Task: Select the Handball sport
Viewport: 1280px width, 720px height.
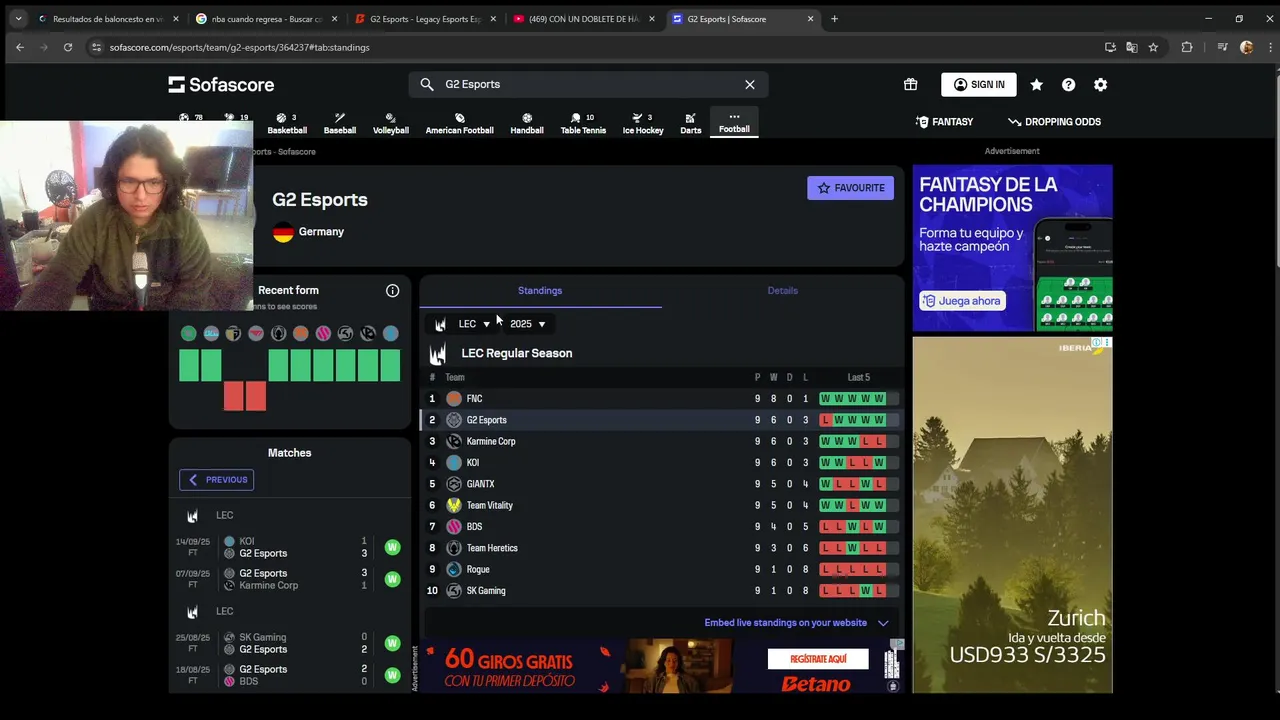Action: coord(527,123)
